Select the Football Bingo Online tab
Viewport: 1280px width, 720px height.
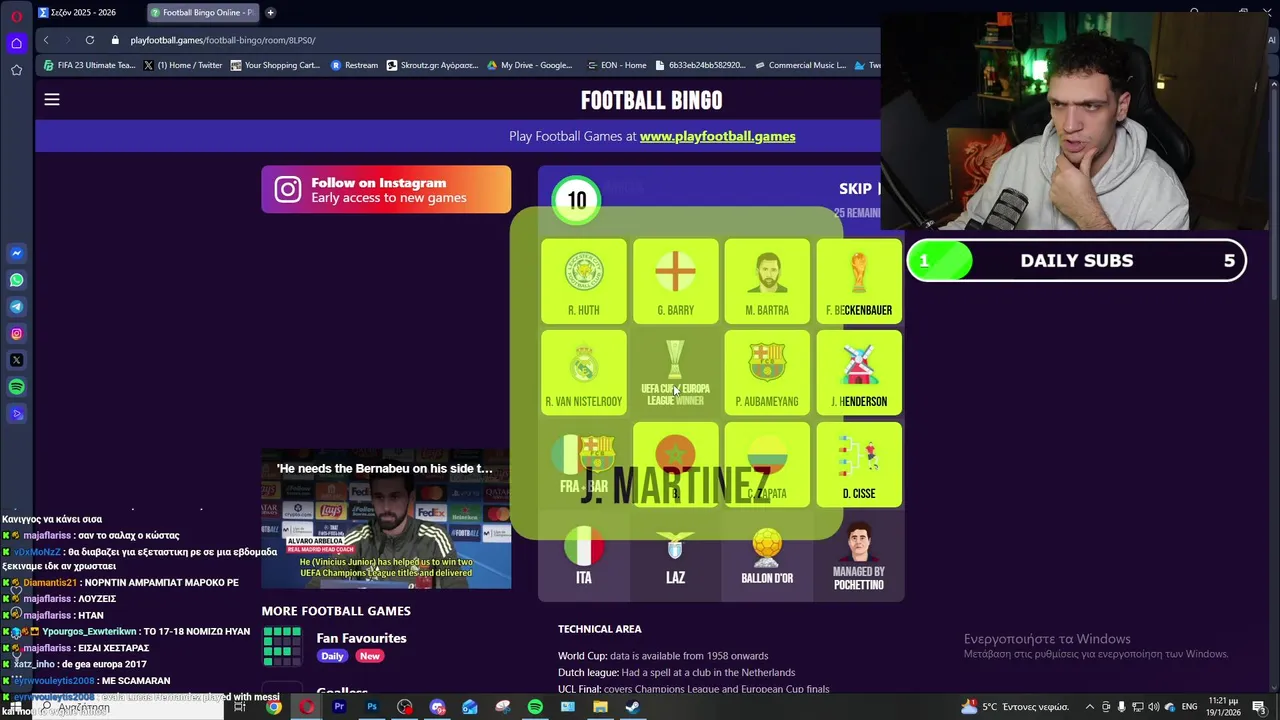(202, 13)
